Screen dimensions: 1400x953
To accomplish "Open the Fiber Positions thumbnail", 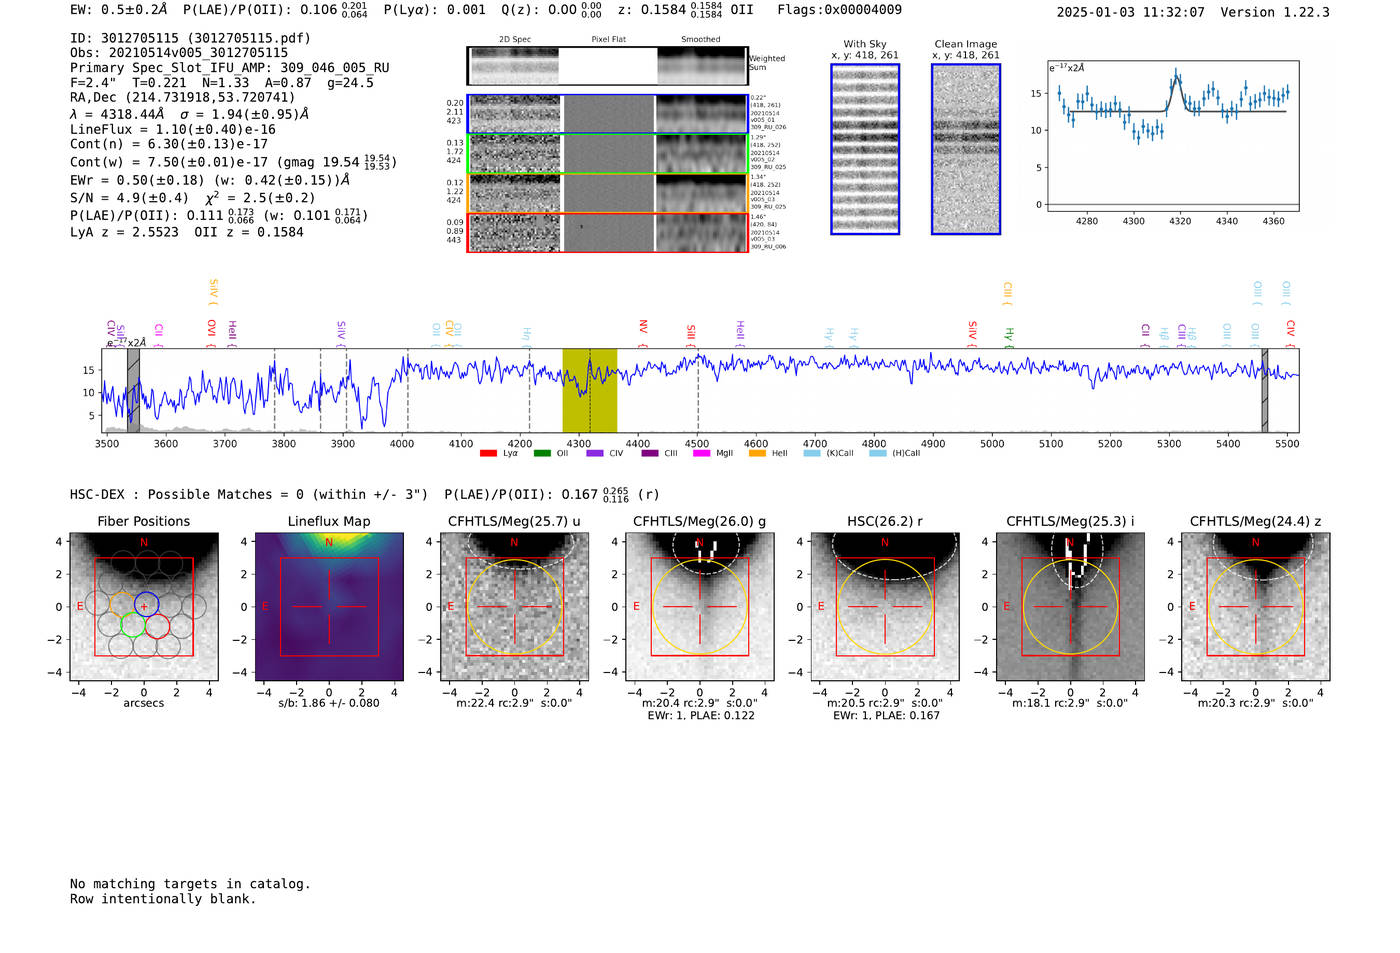I will point(144,607).
